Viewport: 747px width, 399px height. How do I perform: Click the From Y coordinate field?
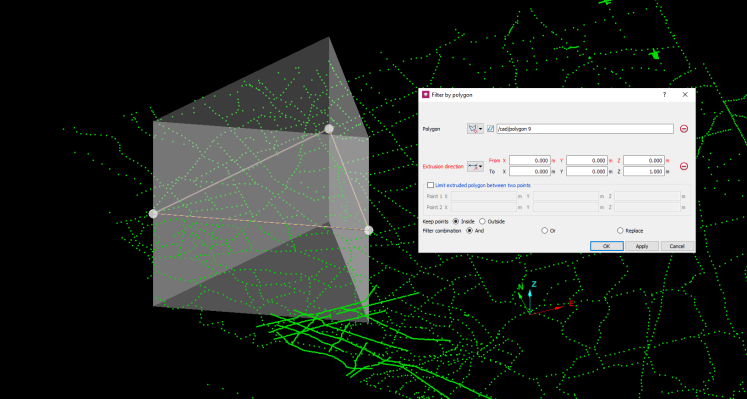pos(587,160)
